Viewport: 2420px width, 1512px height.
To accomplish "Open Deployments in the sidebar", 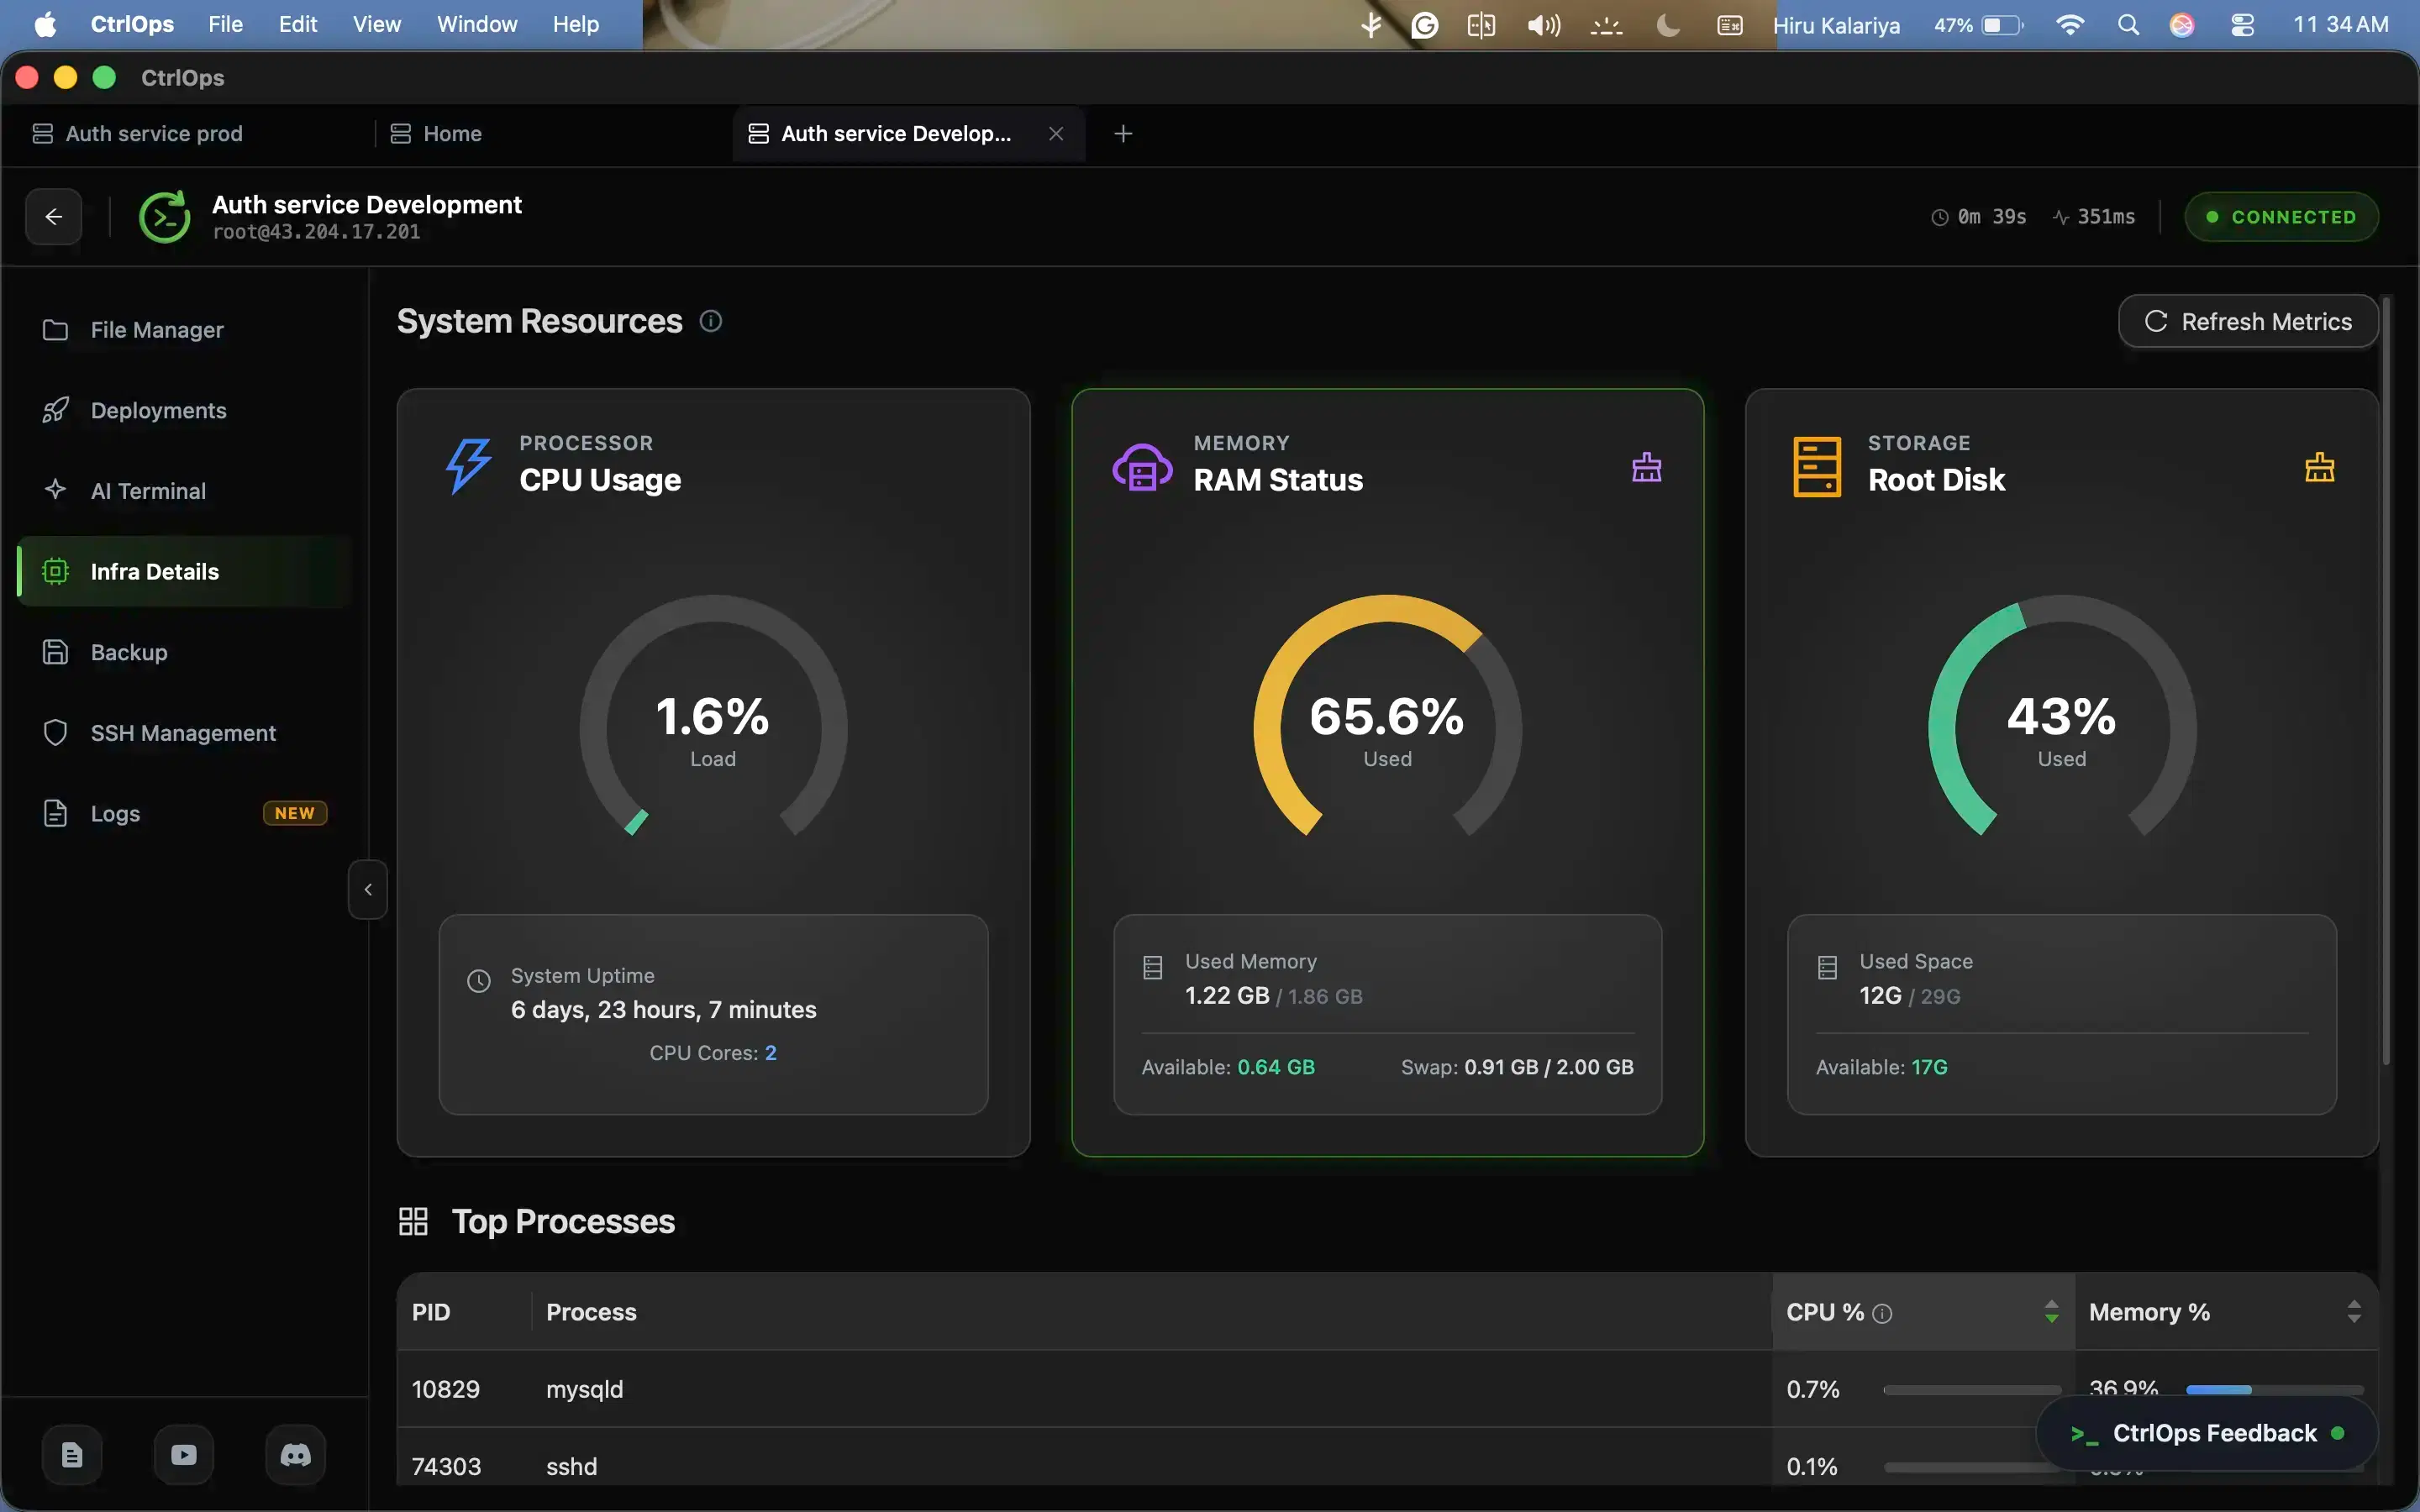I will point(185,410).
